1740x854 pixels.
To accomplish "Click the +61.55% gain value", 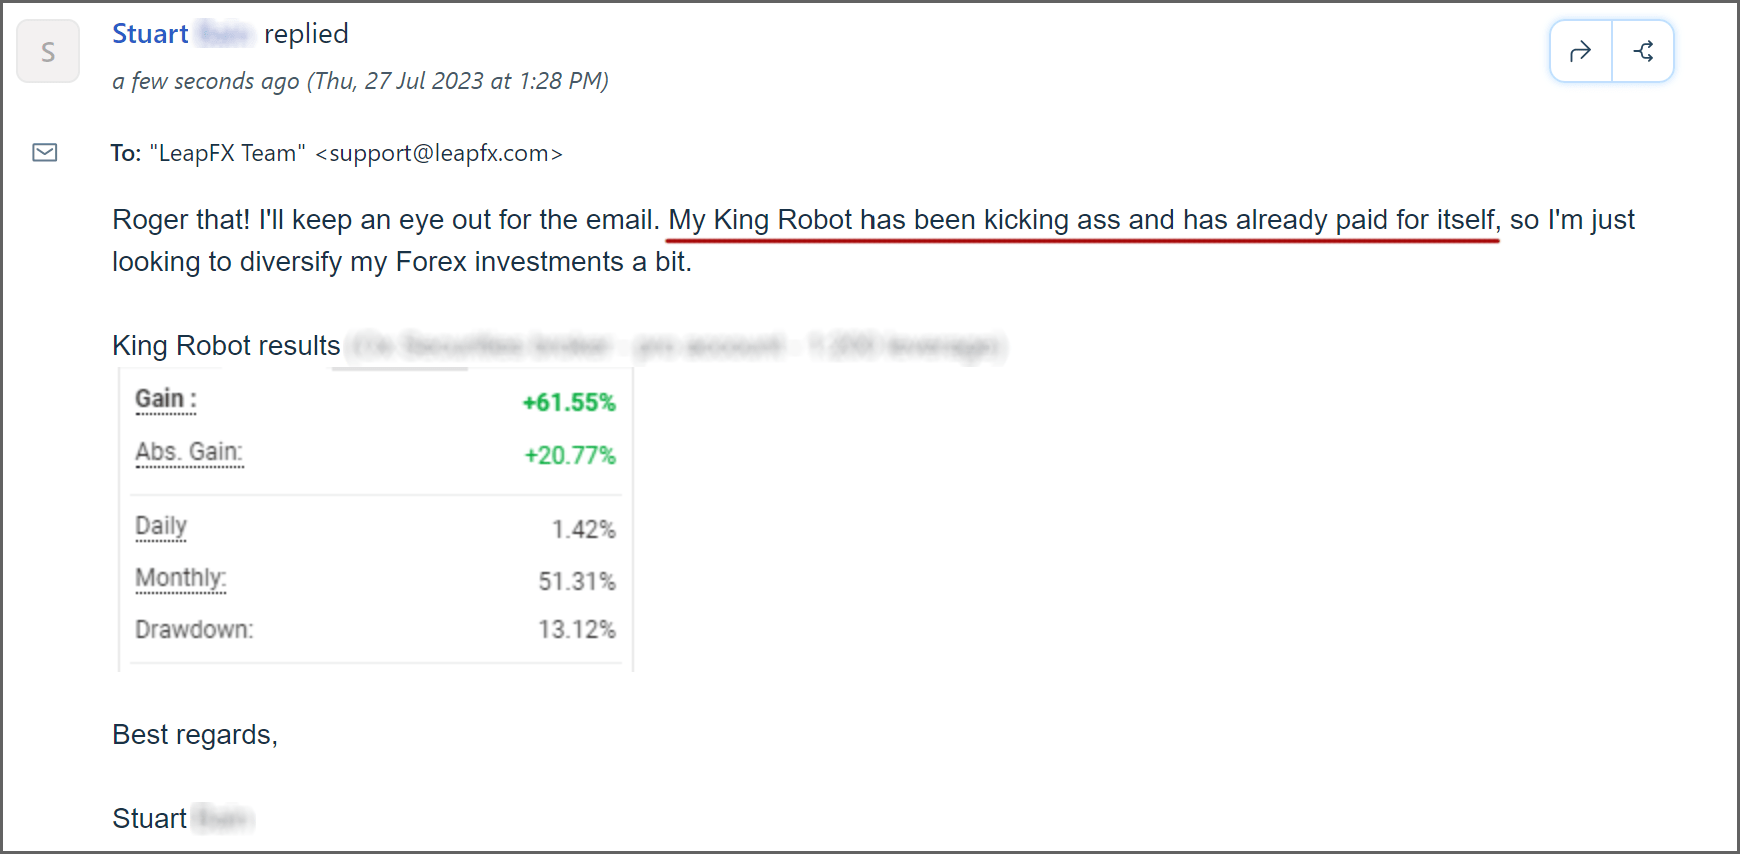I will 569,403.
